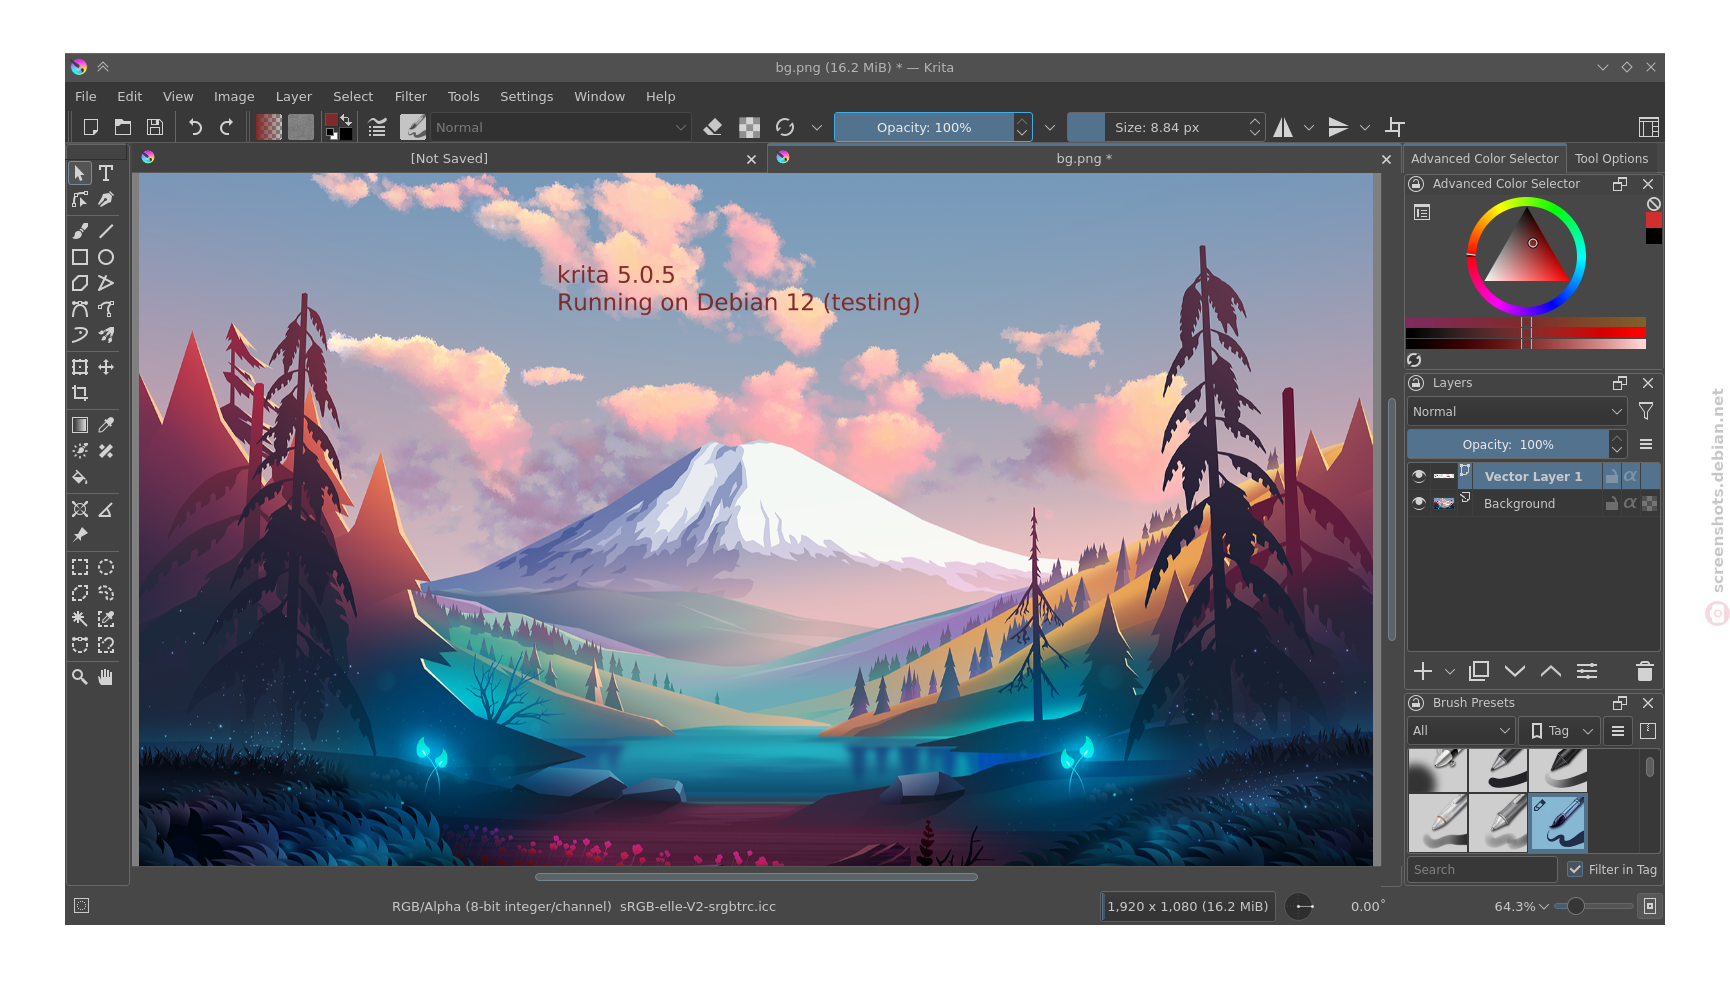This screenshot has height=1002, width=1730.
Task: Expand the status bar zoom dropdown
Action: point(1544,906)
